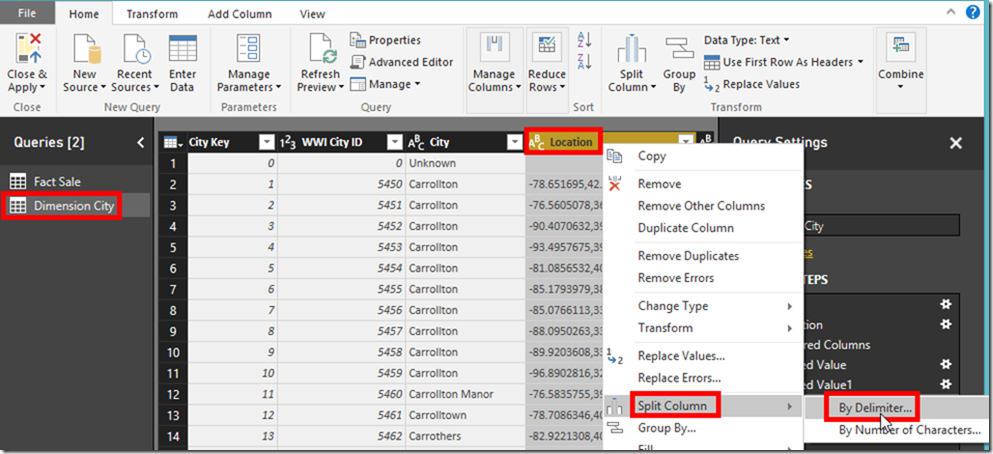Click the City column ABC type icon
This screenshot has height=454, width=993.
click(416, 142)
